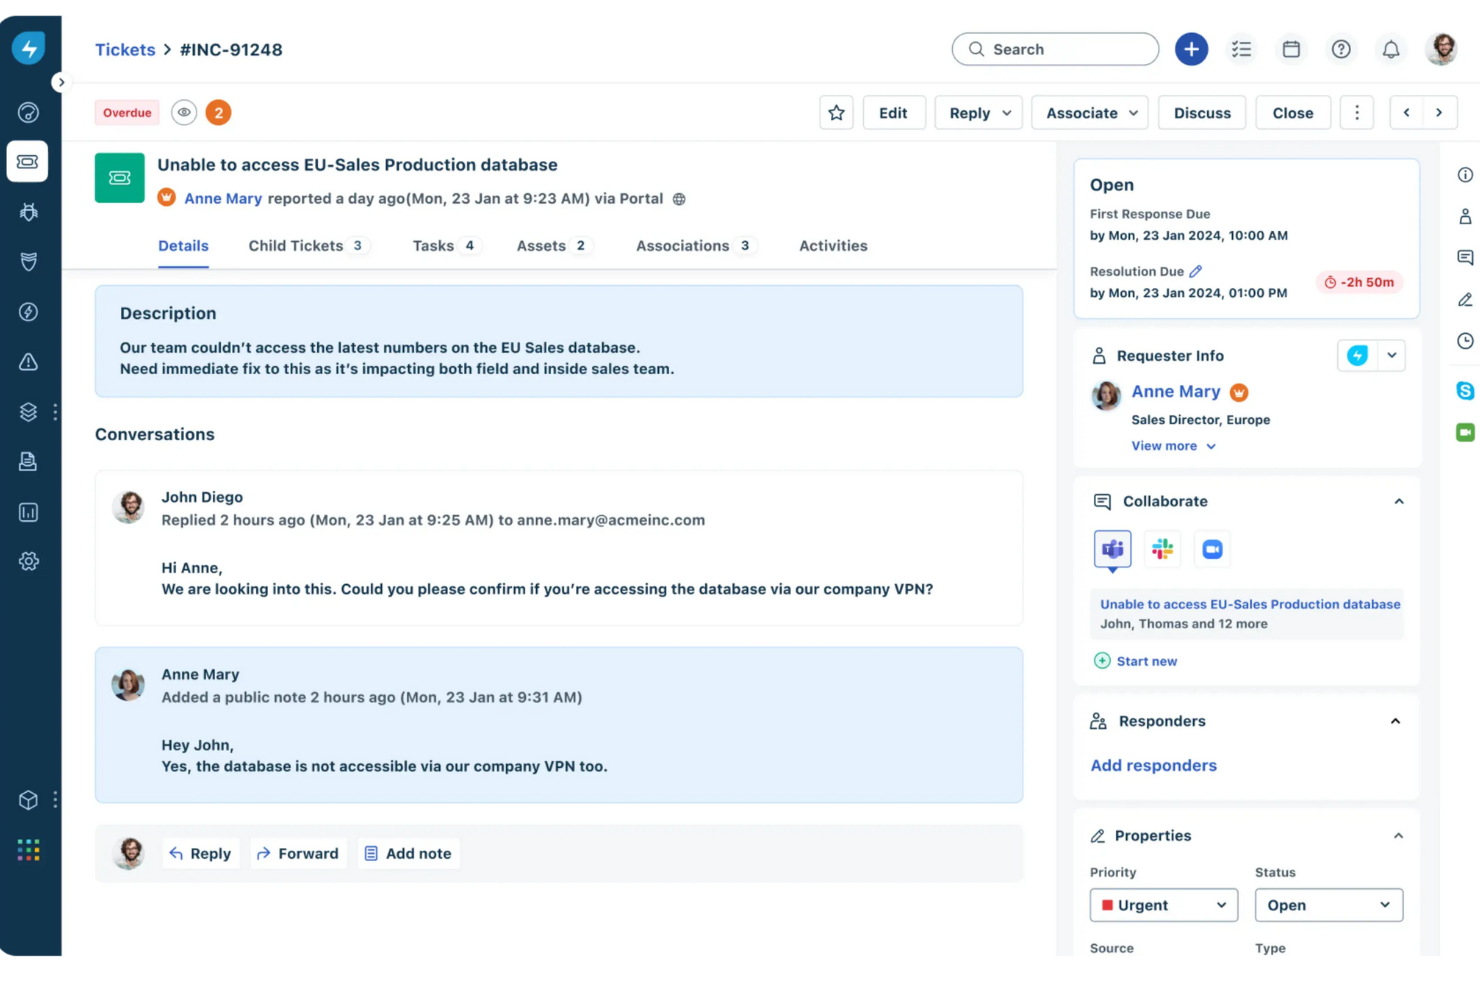Open the Tasks tab
This screenshot has width=1480, height=987.
(434, 245)
